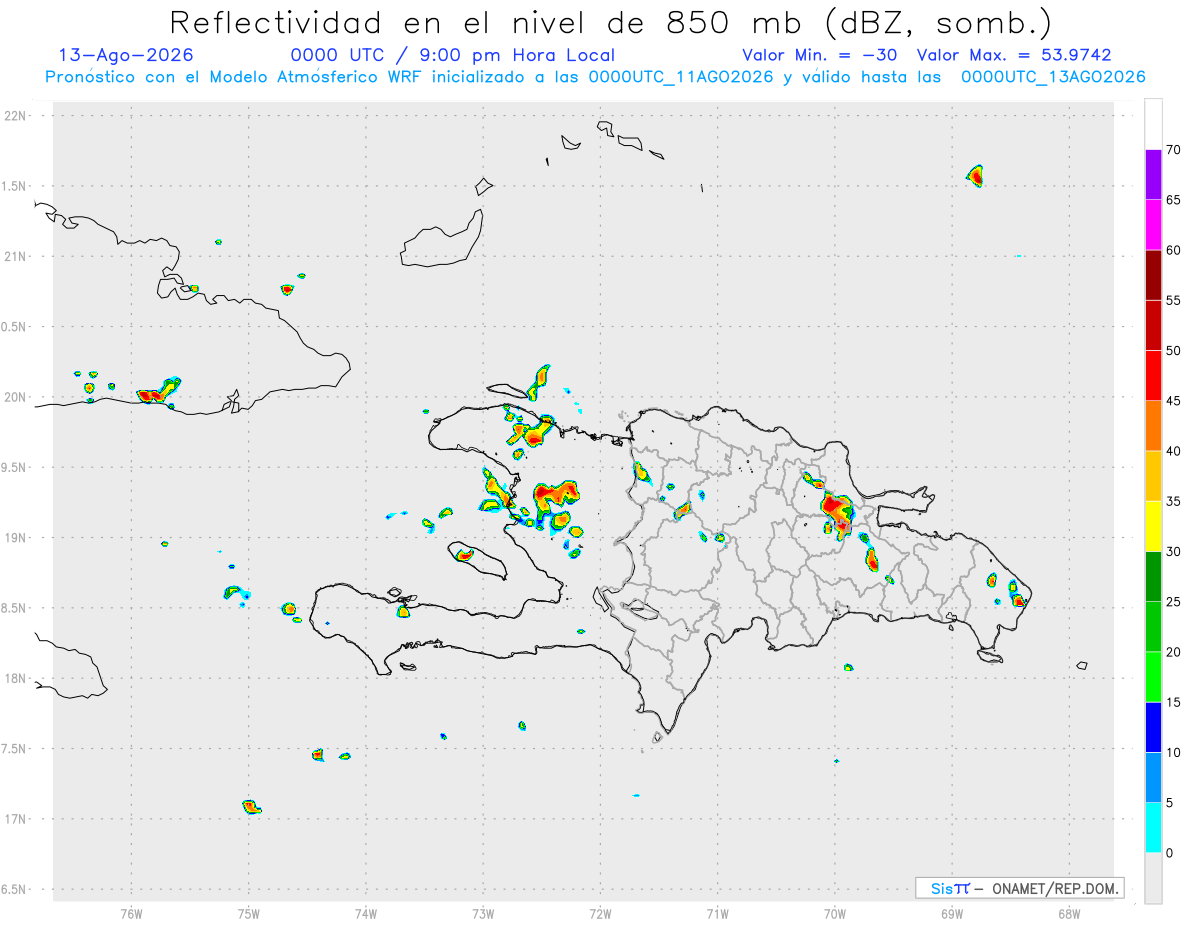Click the longitude label "70W"
The width and height of the screenshot is (1200, 927).
tap(835, 913)
